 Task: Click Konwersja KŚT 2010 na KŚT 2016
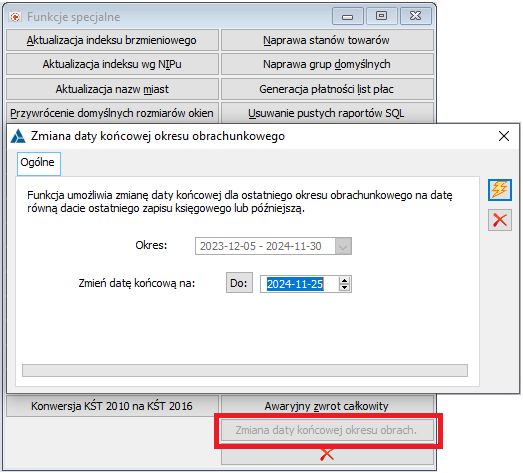[112, 406]
